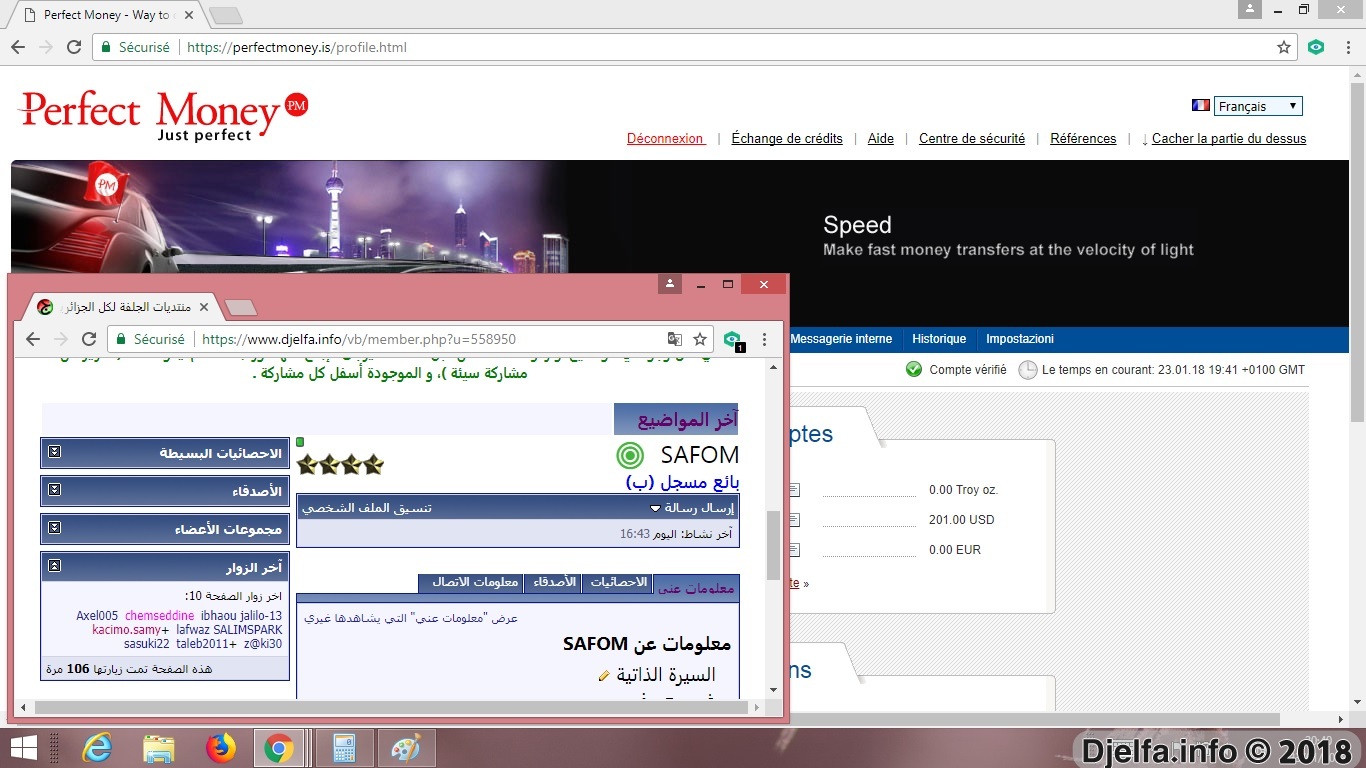Image resolution: width=1366 pixels, height=768 pixels.
Task: Bookmark the djelfa.info page with the star
Action: click(x=700, y=339)
